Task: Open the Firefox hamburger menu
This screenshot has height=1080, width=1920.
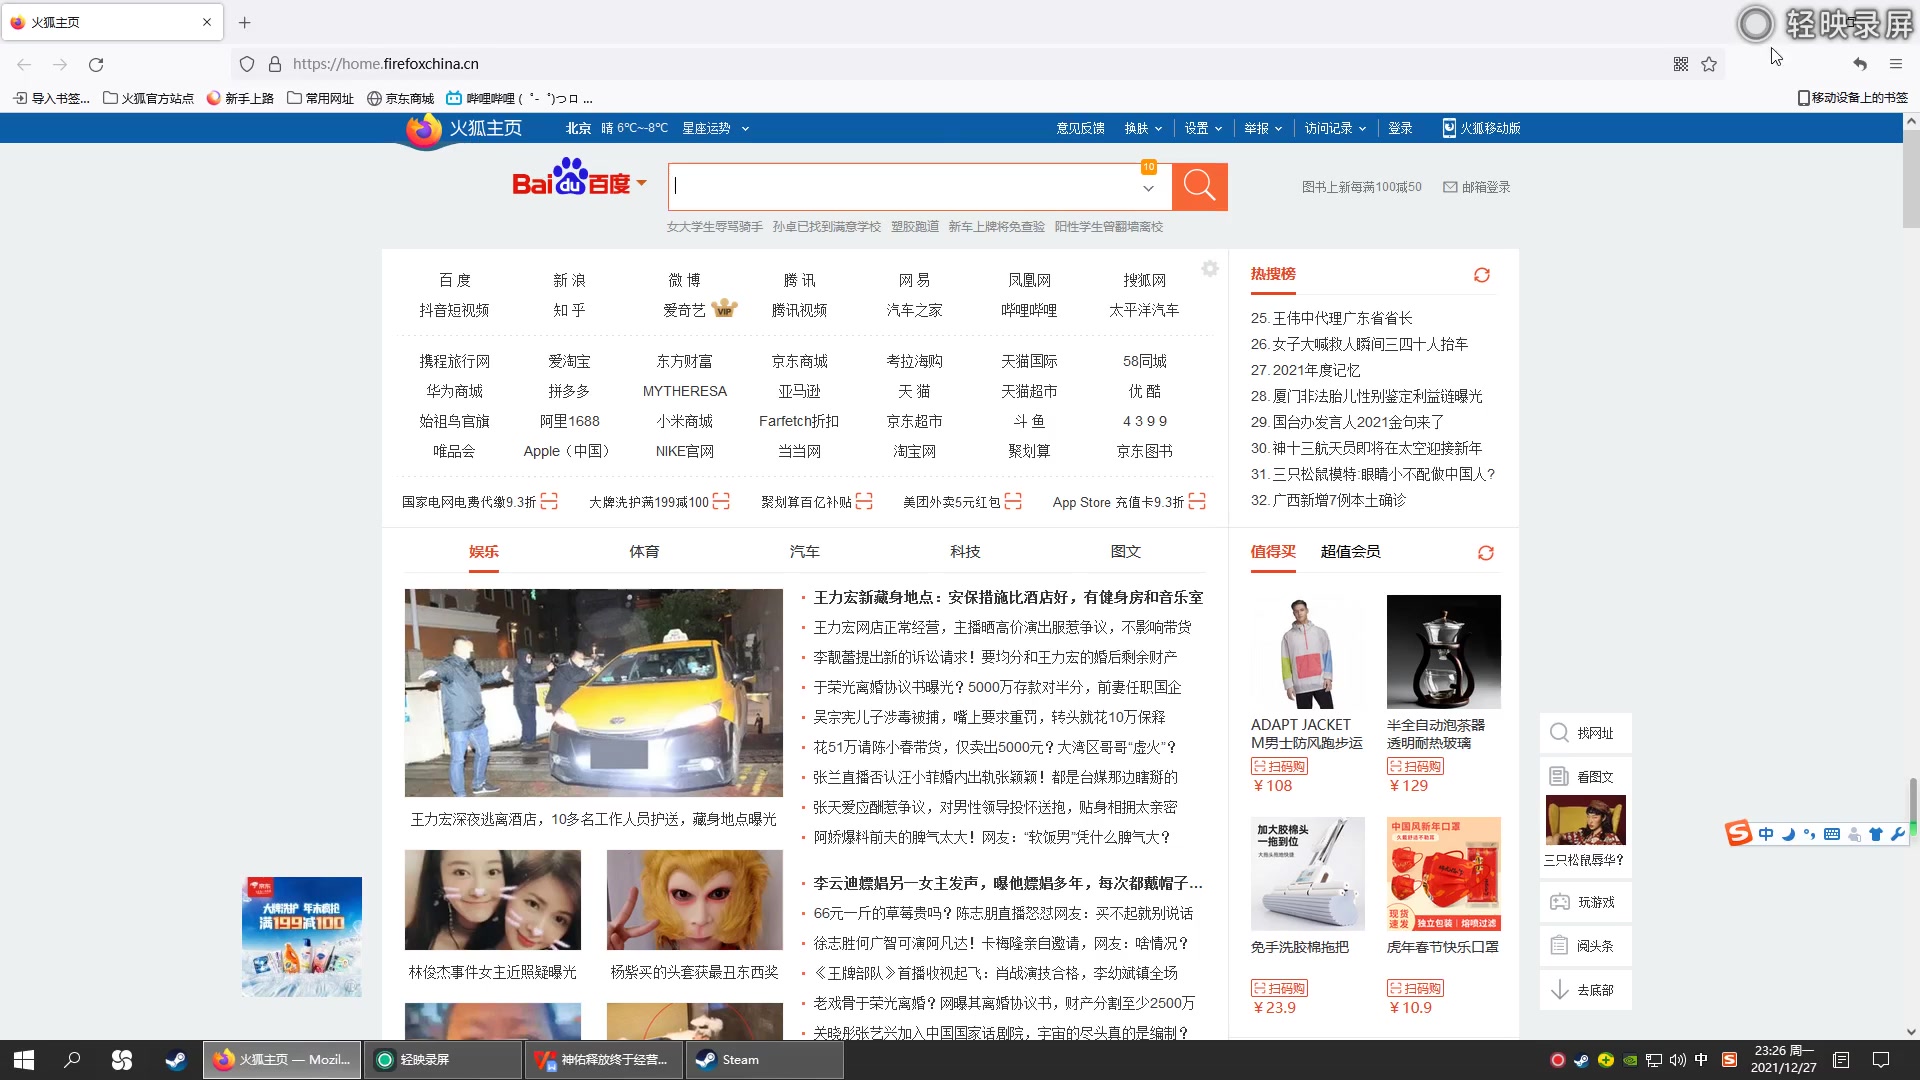Action: pyautogui.click(x=1896, y=64)
